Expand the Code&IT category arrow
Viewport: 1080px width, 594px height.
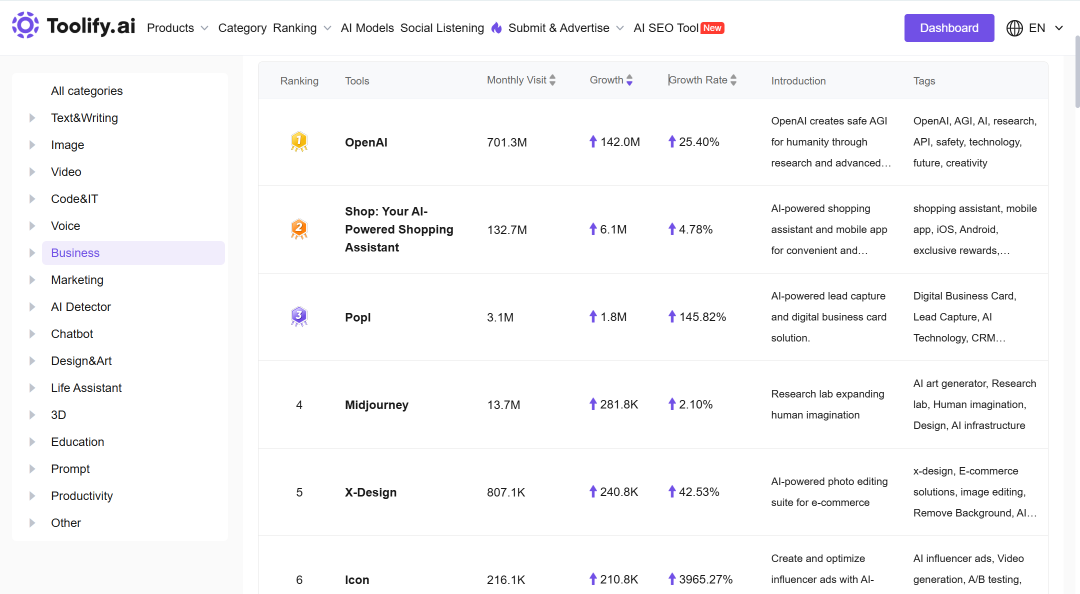32,198
